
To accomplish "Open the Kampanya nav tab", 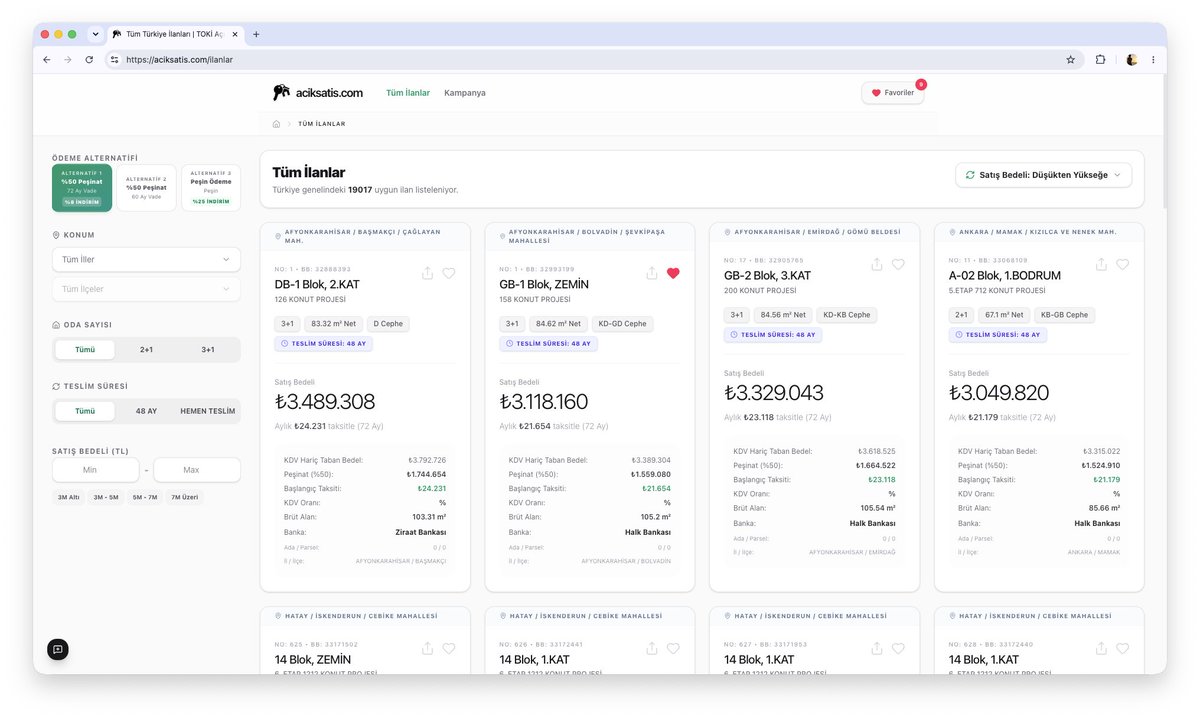I will point(465,93).
